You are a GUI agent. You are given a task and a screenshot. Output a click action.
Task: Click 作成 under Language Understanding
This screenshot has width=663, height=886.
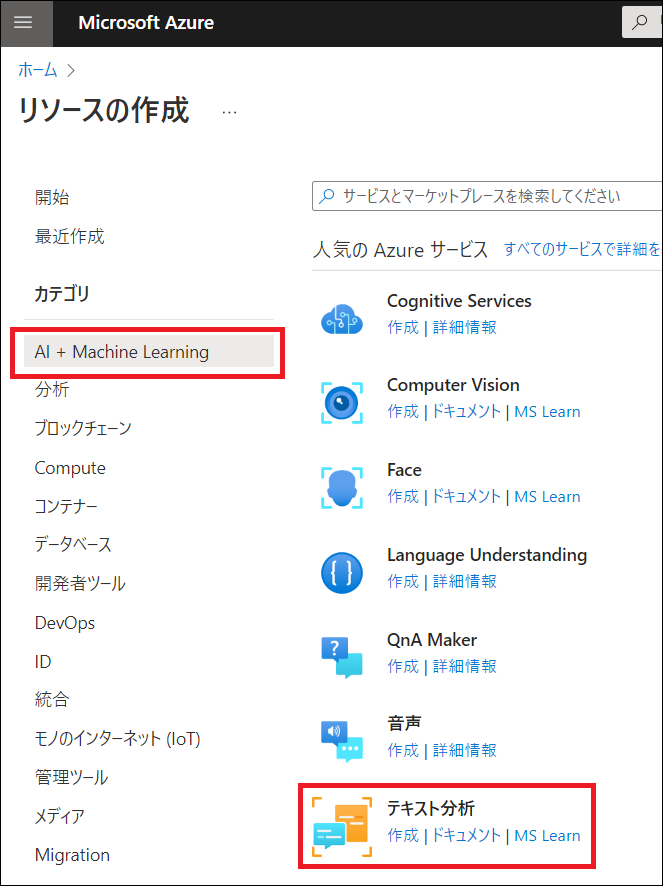coord(403,581)
